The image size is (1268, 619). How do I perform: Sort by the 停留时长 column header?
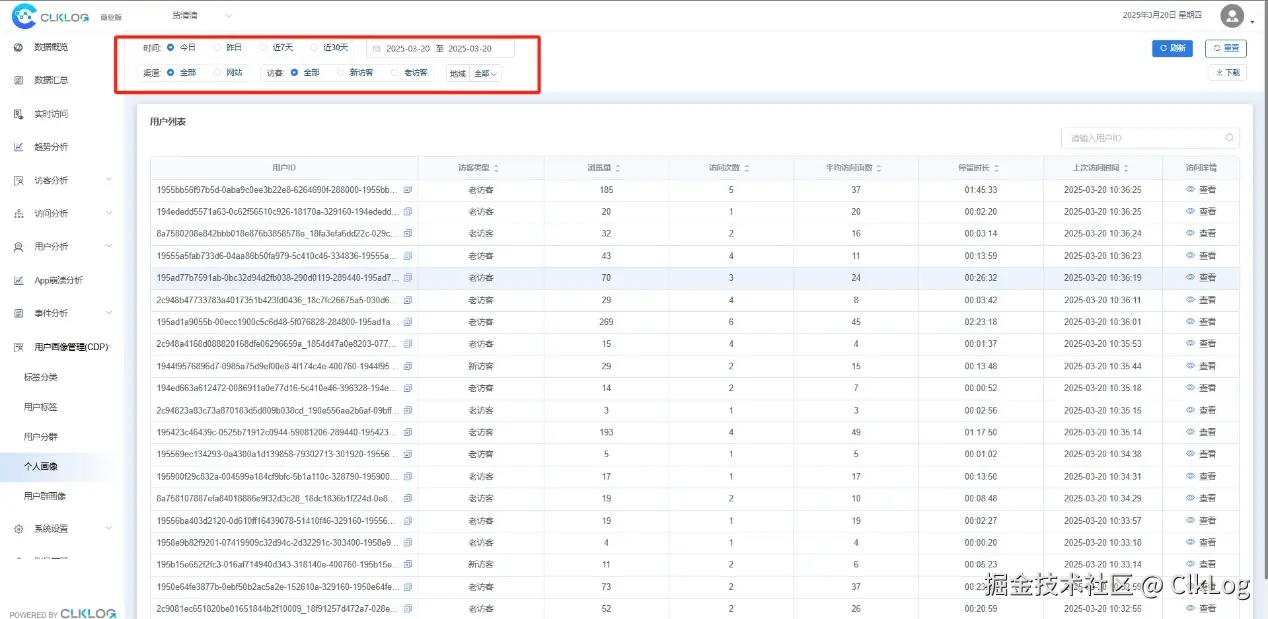click(981, 168)
